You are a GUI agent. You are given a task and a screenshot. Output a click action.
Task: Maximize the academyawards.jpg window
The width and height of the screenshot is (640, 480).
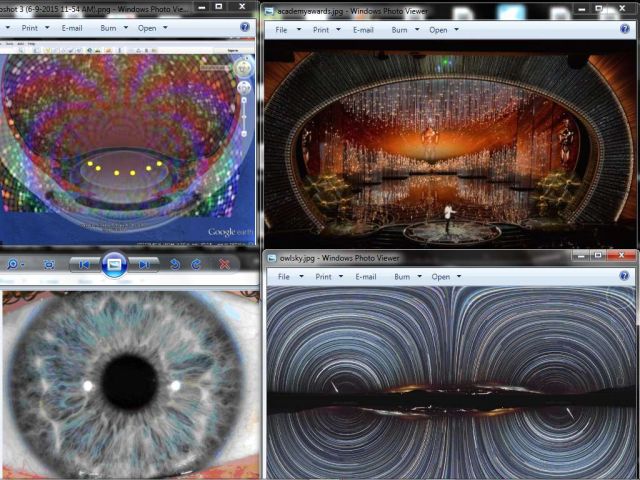(x=599, y=8)
